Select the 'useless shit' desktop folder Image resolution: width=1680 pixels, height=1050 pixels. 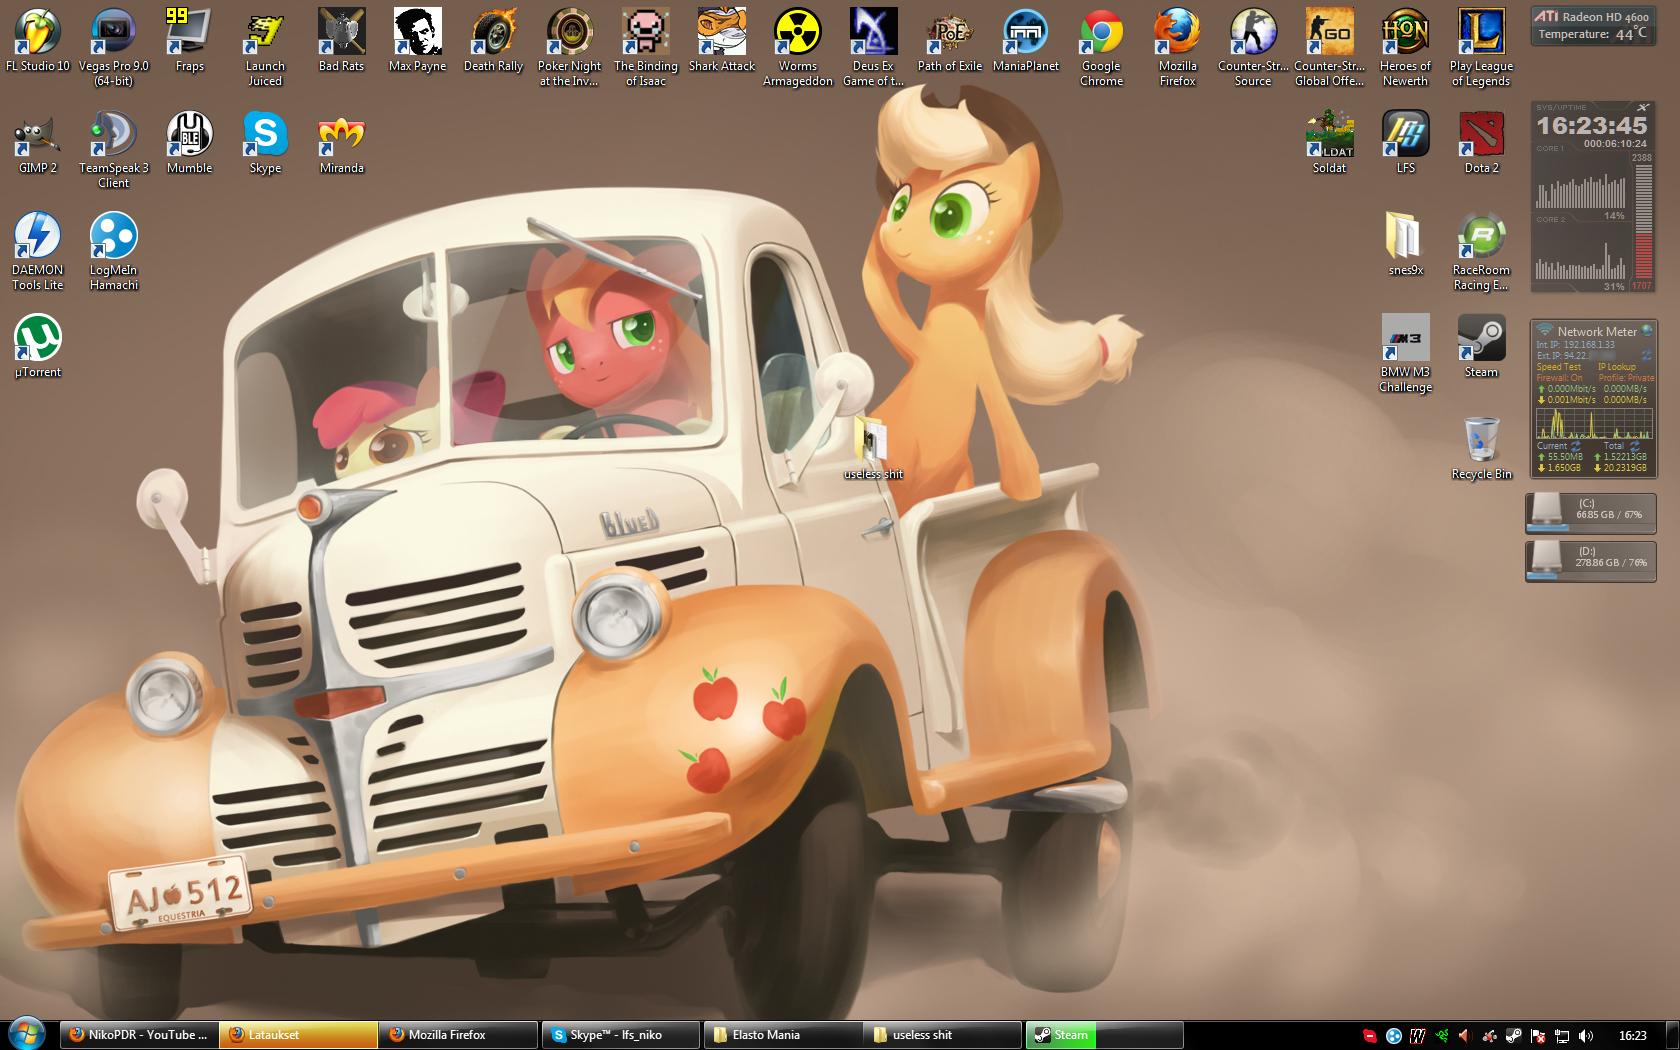873,448
